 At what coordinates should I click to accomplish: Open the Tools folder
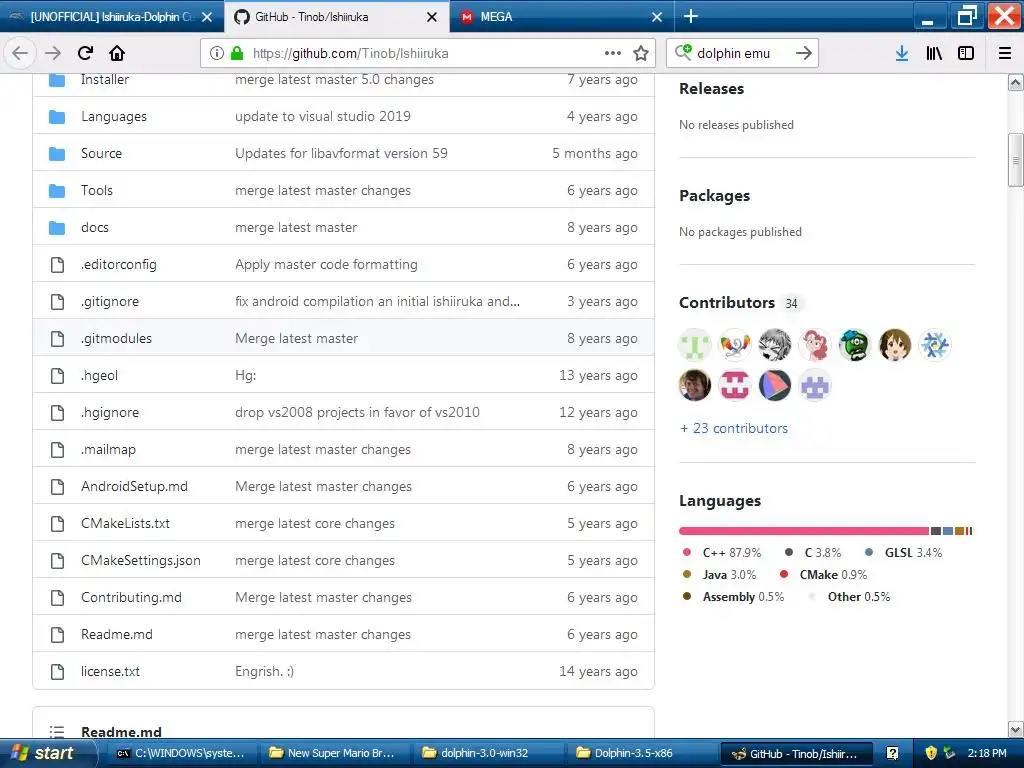click(97, 190)
